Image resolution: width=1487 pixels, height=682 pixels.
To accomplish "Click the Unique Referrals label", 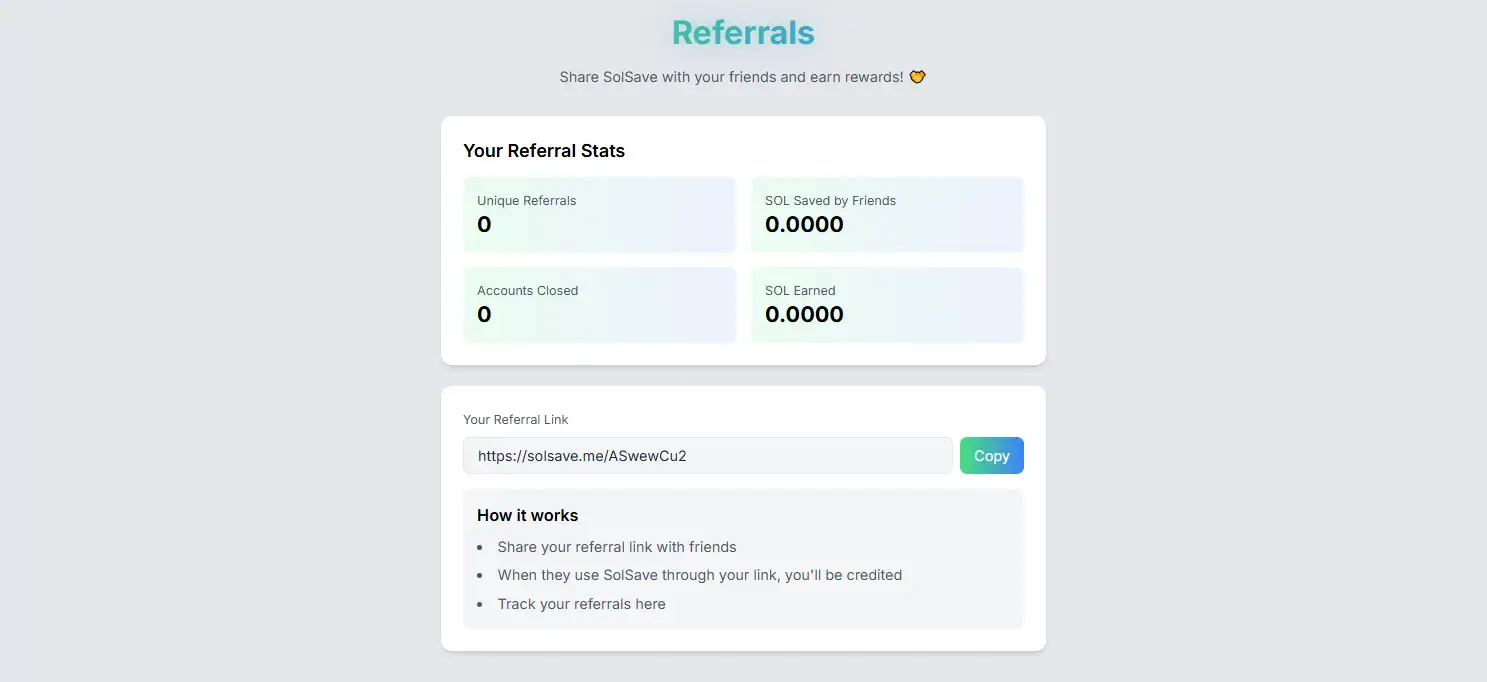I will pos(527,201).
